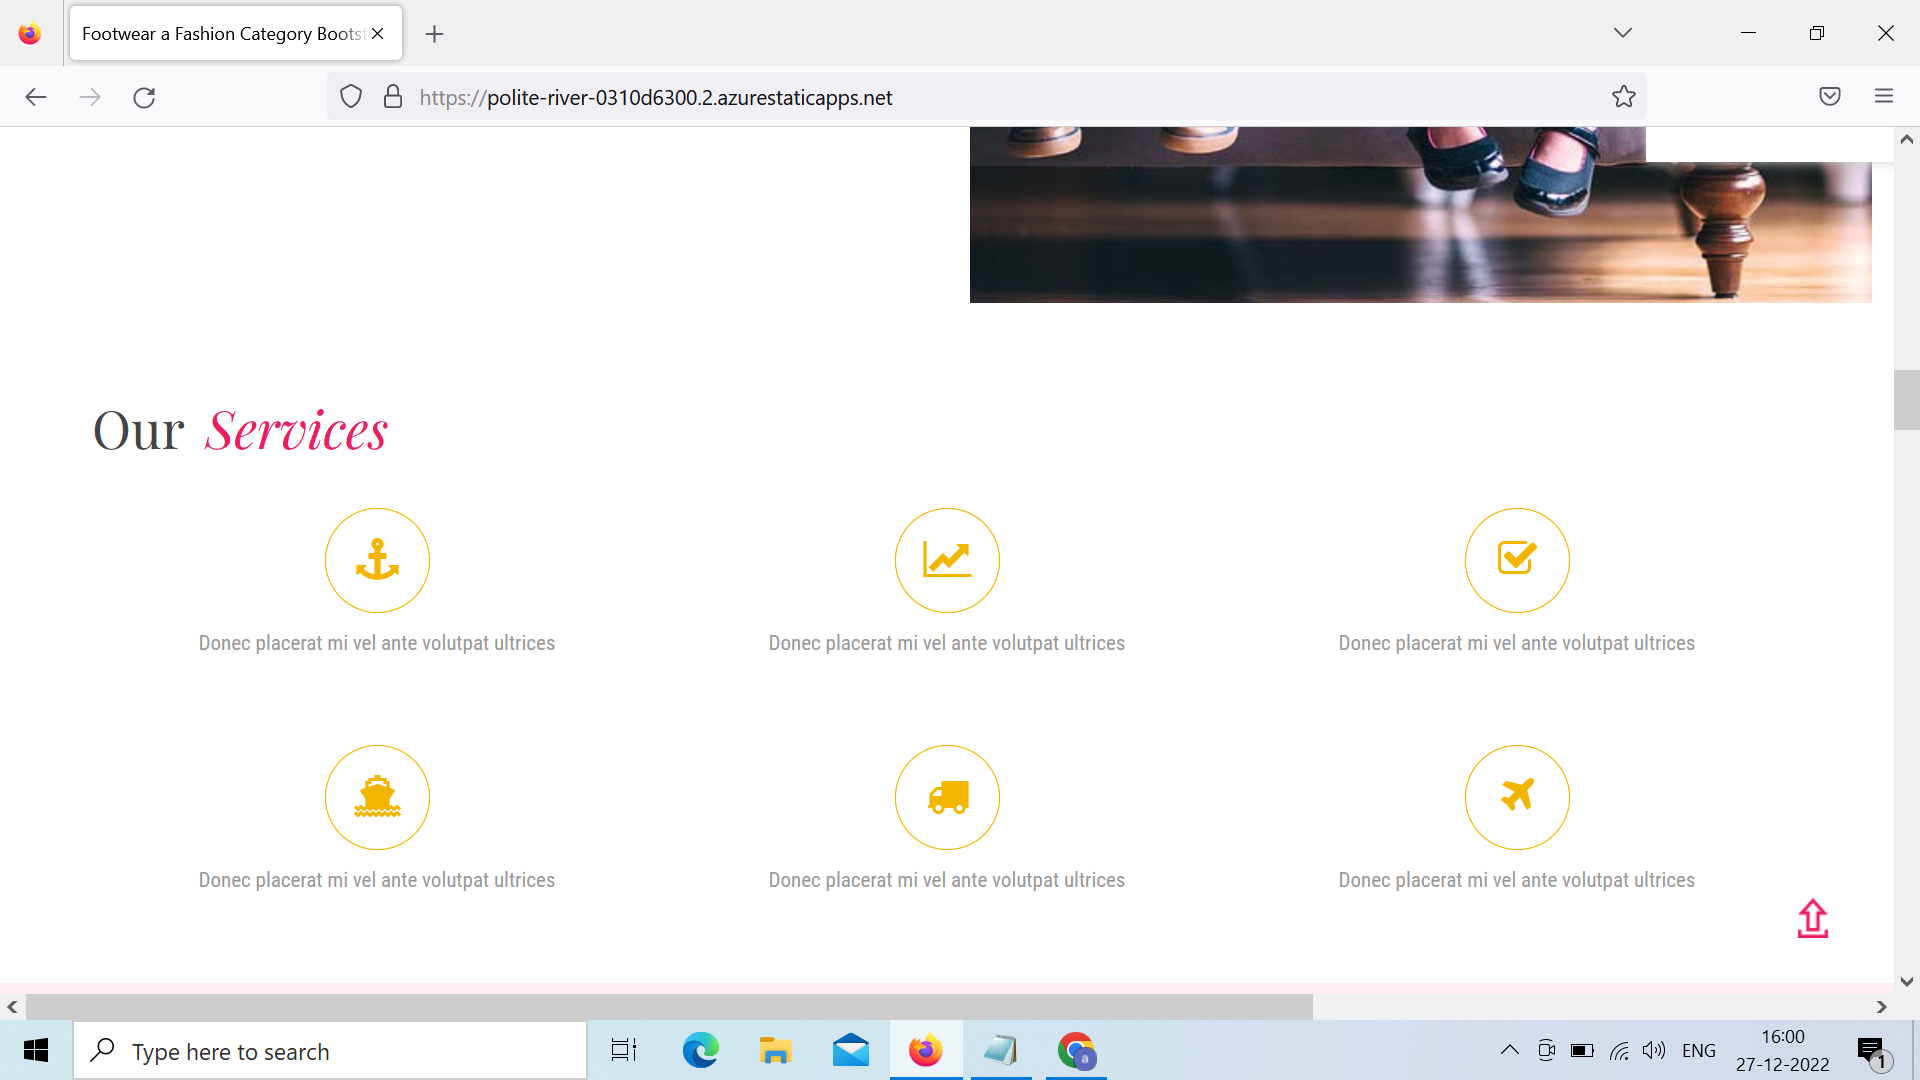Open the Firefox application menu
1920x1080 pixels.
pyautogui.click(x=1884, y=97)
